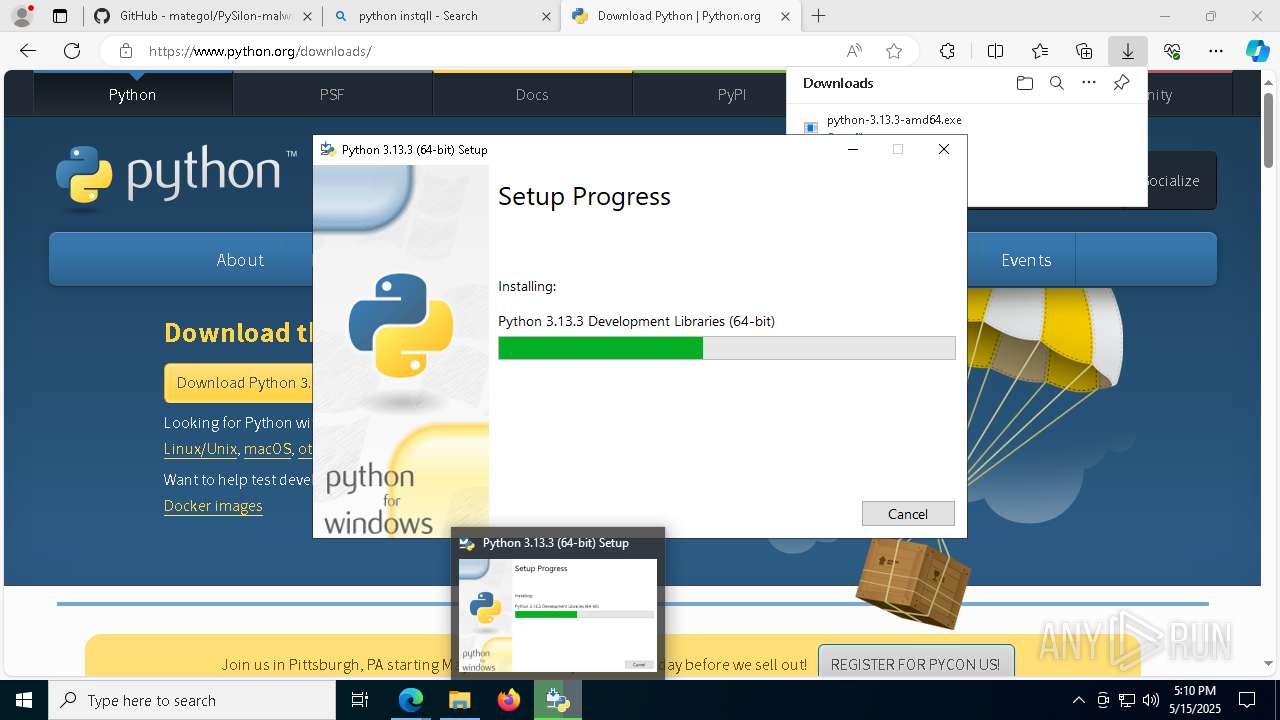Open Edge Settings and more menu
Viewport: 1280px width, 720px height.
[1216, 51]
